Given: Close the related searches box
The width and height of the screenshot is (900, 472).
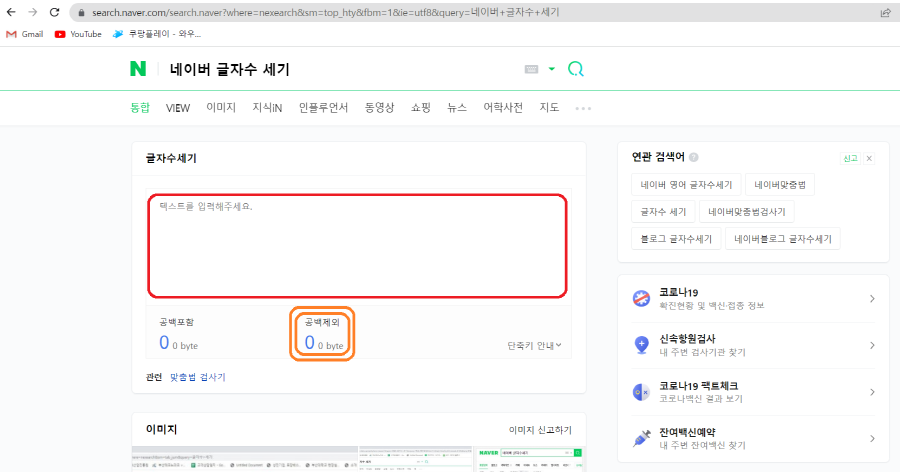Looking at the screenshot, I should [x=869, y=158].
